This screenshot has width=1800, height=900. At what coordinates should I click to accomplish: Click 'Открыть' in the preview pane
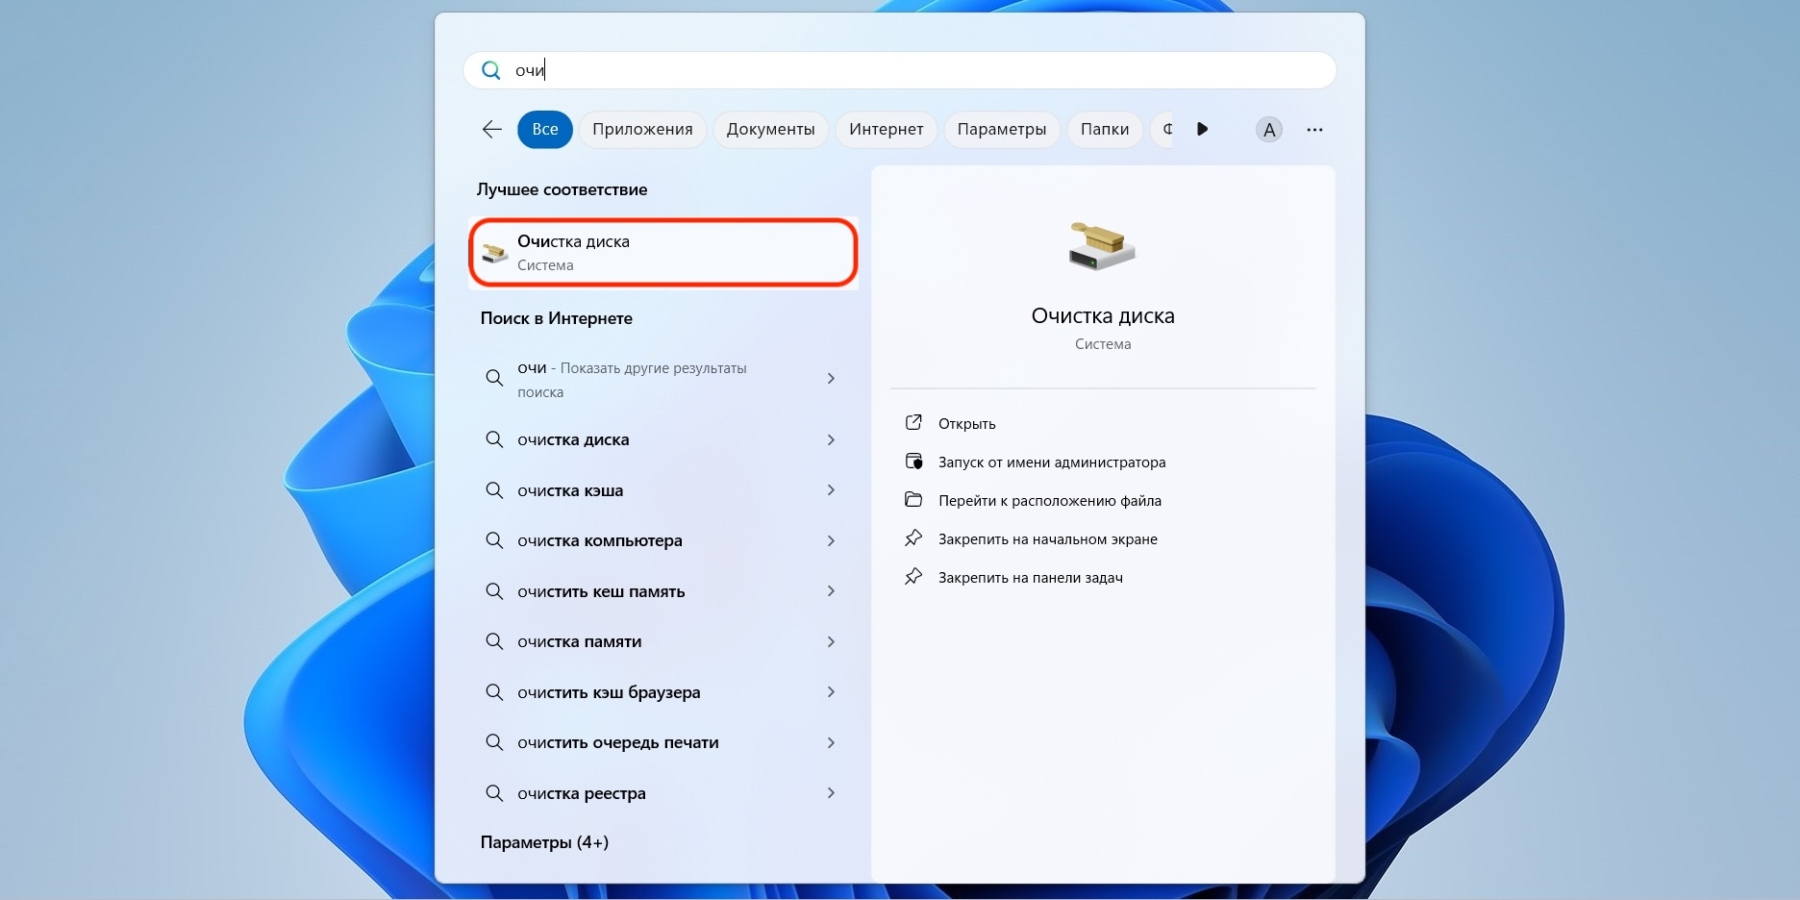pos(966,424)
